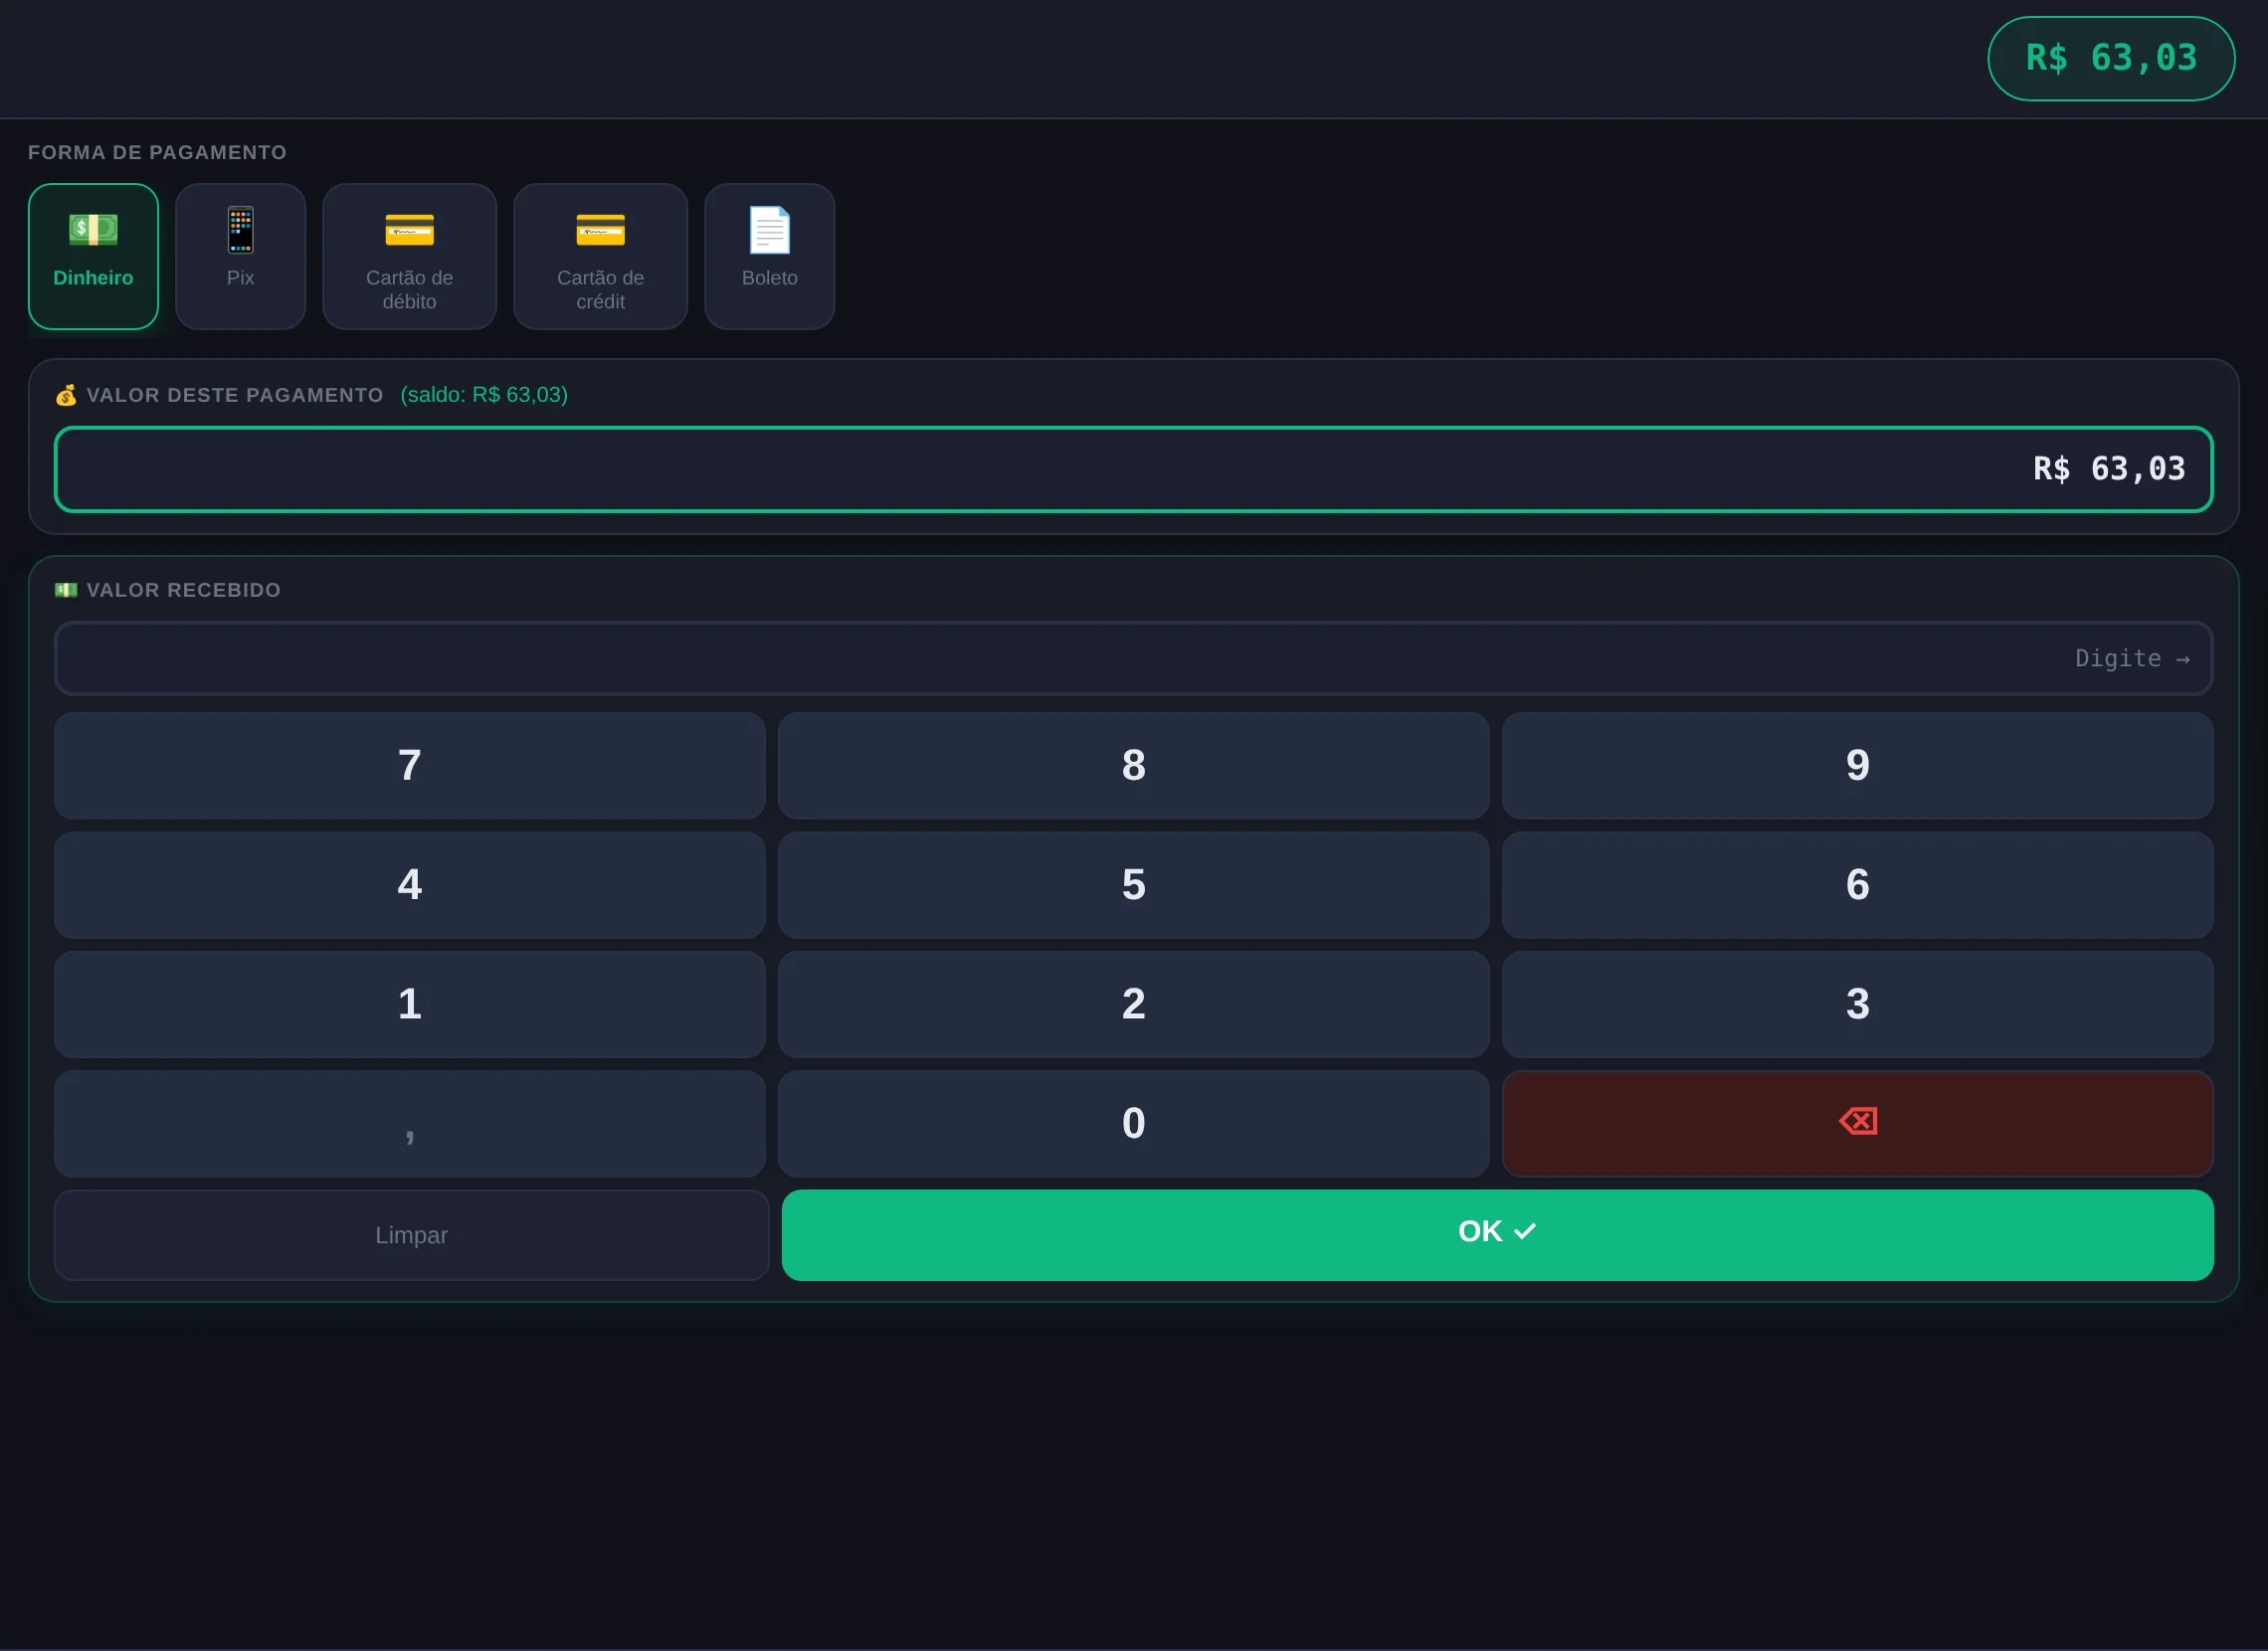Tap keypad digit 3
The image size is (2268, 1651).
(x=1857, y=1004)
